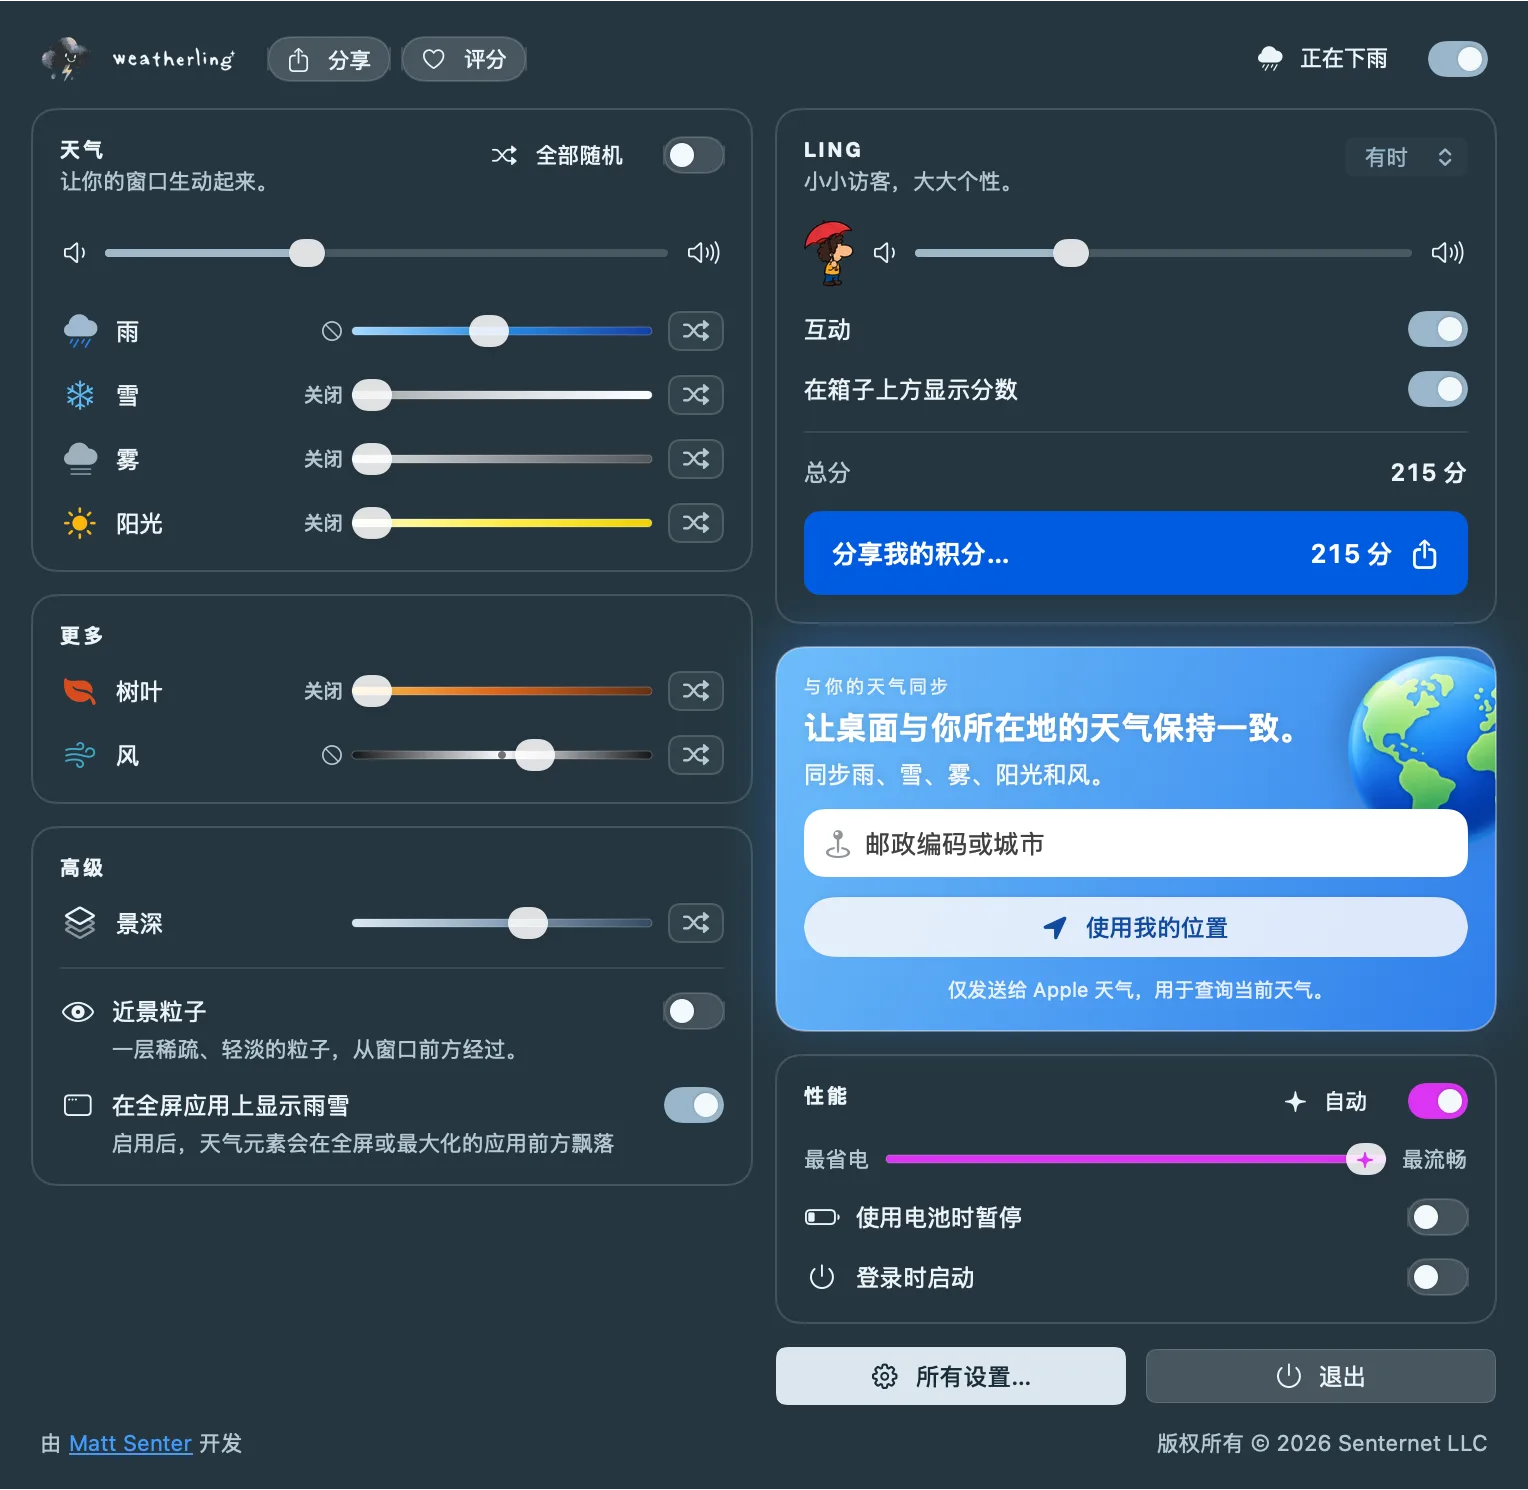Enable the 全部随机 switch
Image resolution: width=1528 pixels, height=1490 pixels.
click(x=694, y=155)
